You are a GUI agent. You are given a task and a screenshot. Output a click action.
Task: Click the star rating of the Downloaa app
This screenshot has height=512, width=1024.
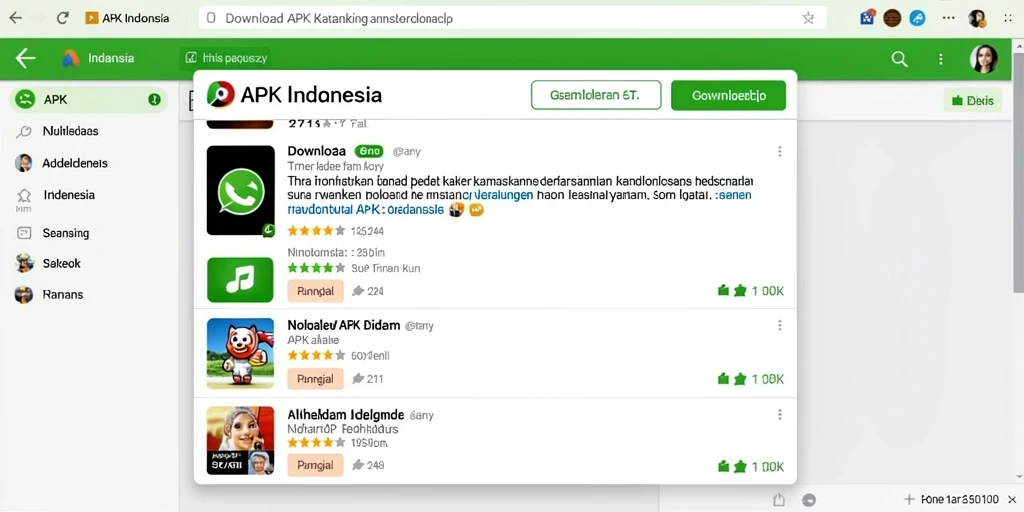click(x=316, y=231)
